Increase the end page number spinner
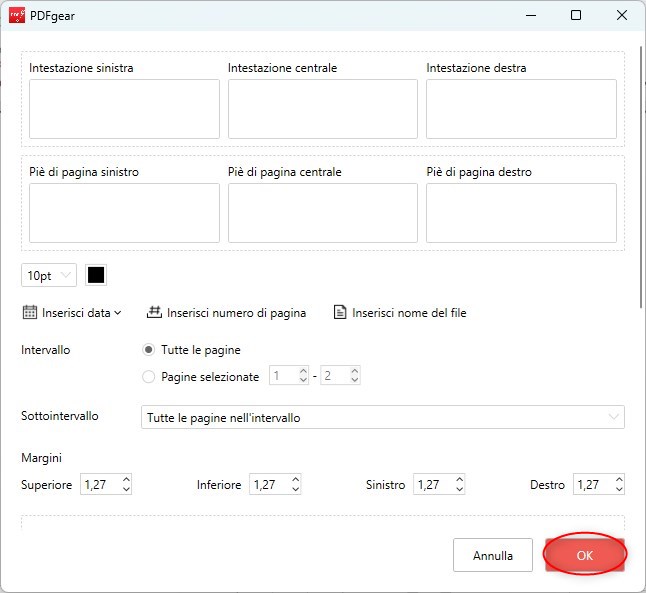 click(355, 370)
